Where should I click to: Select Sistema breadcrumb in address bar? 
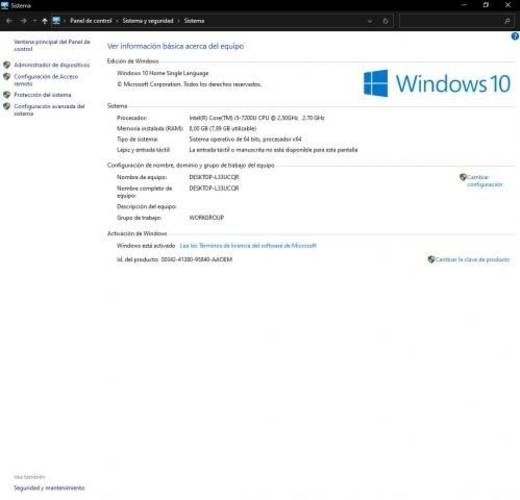(x=194, y=21)
